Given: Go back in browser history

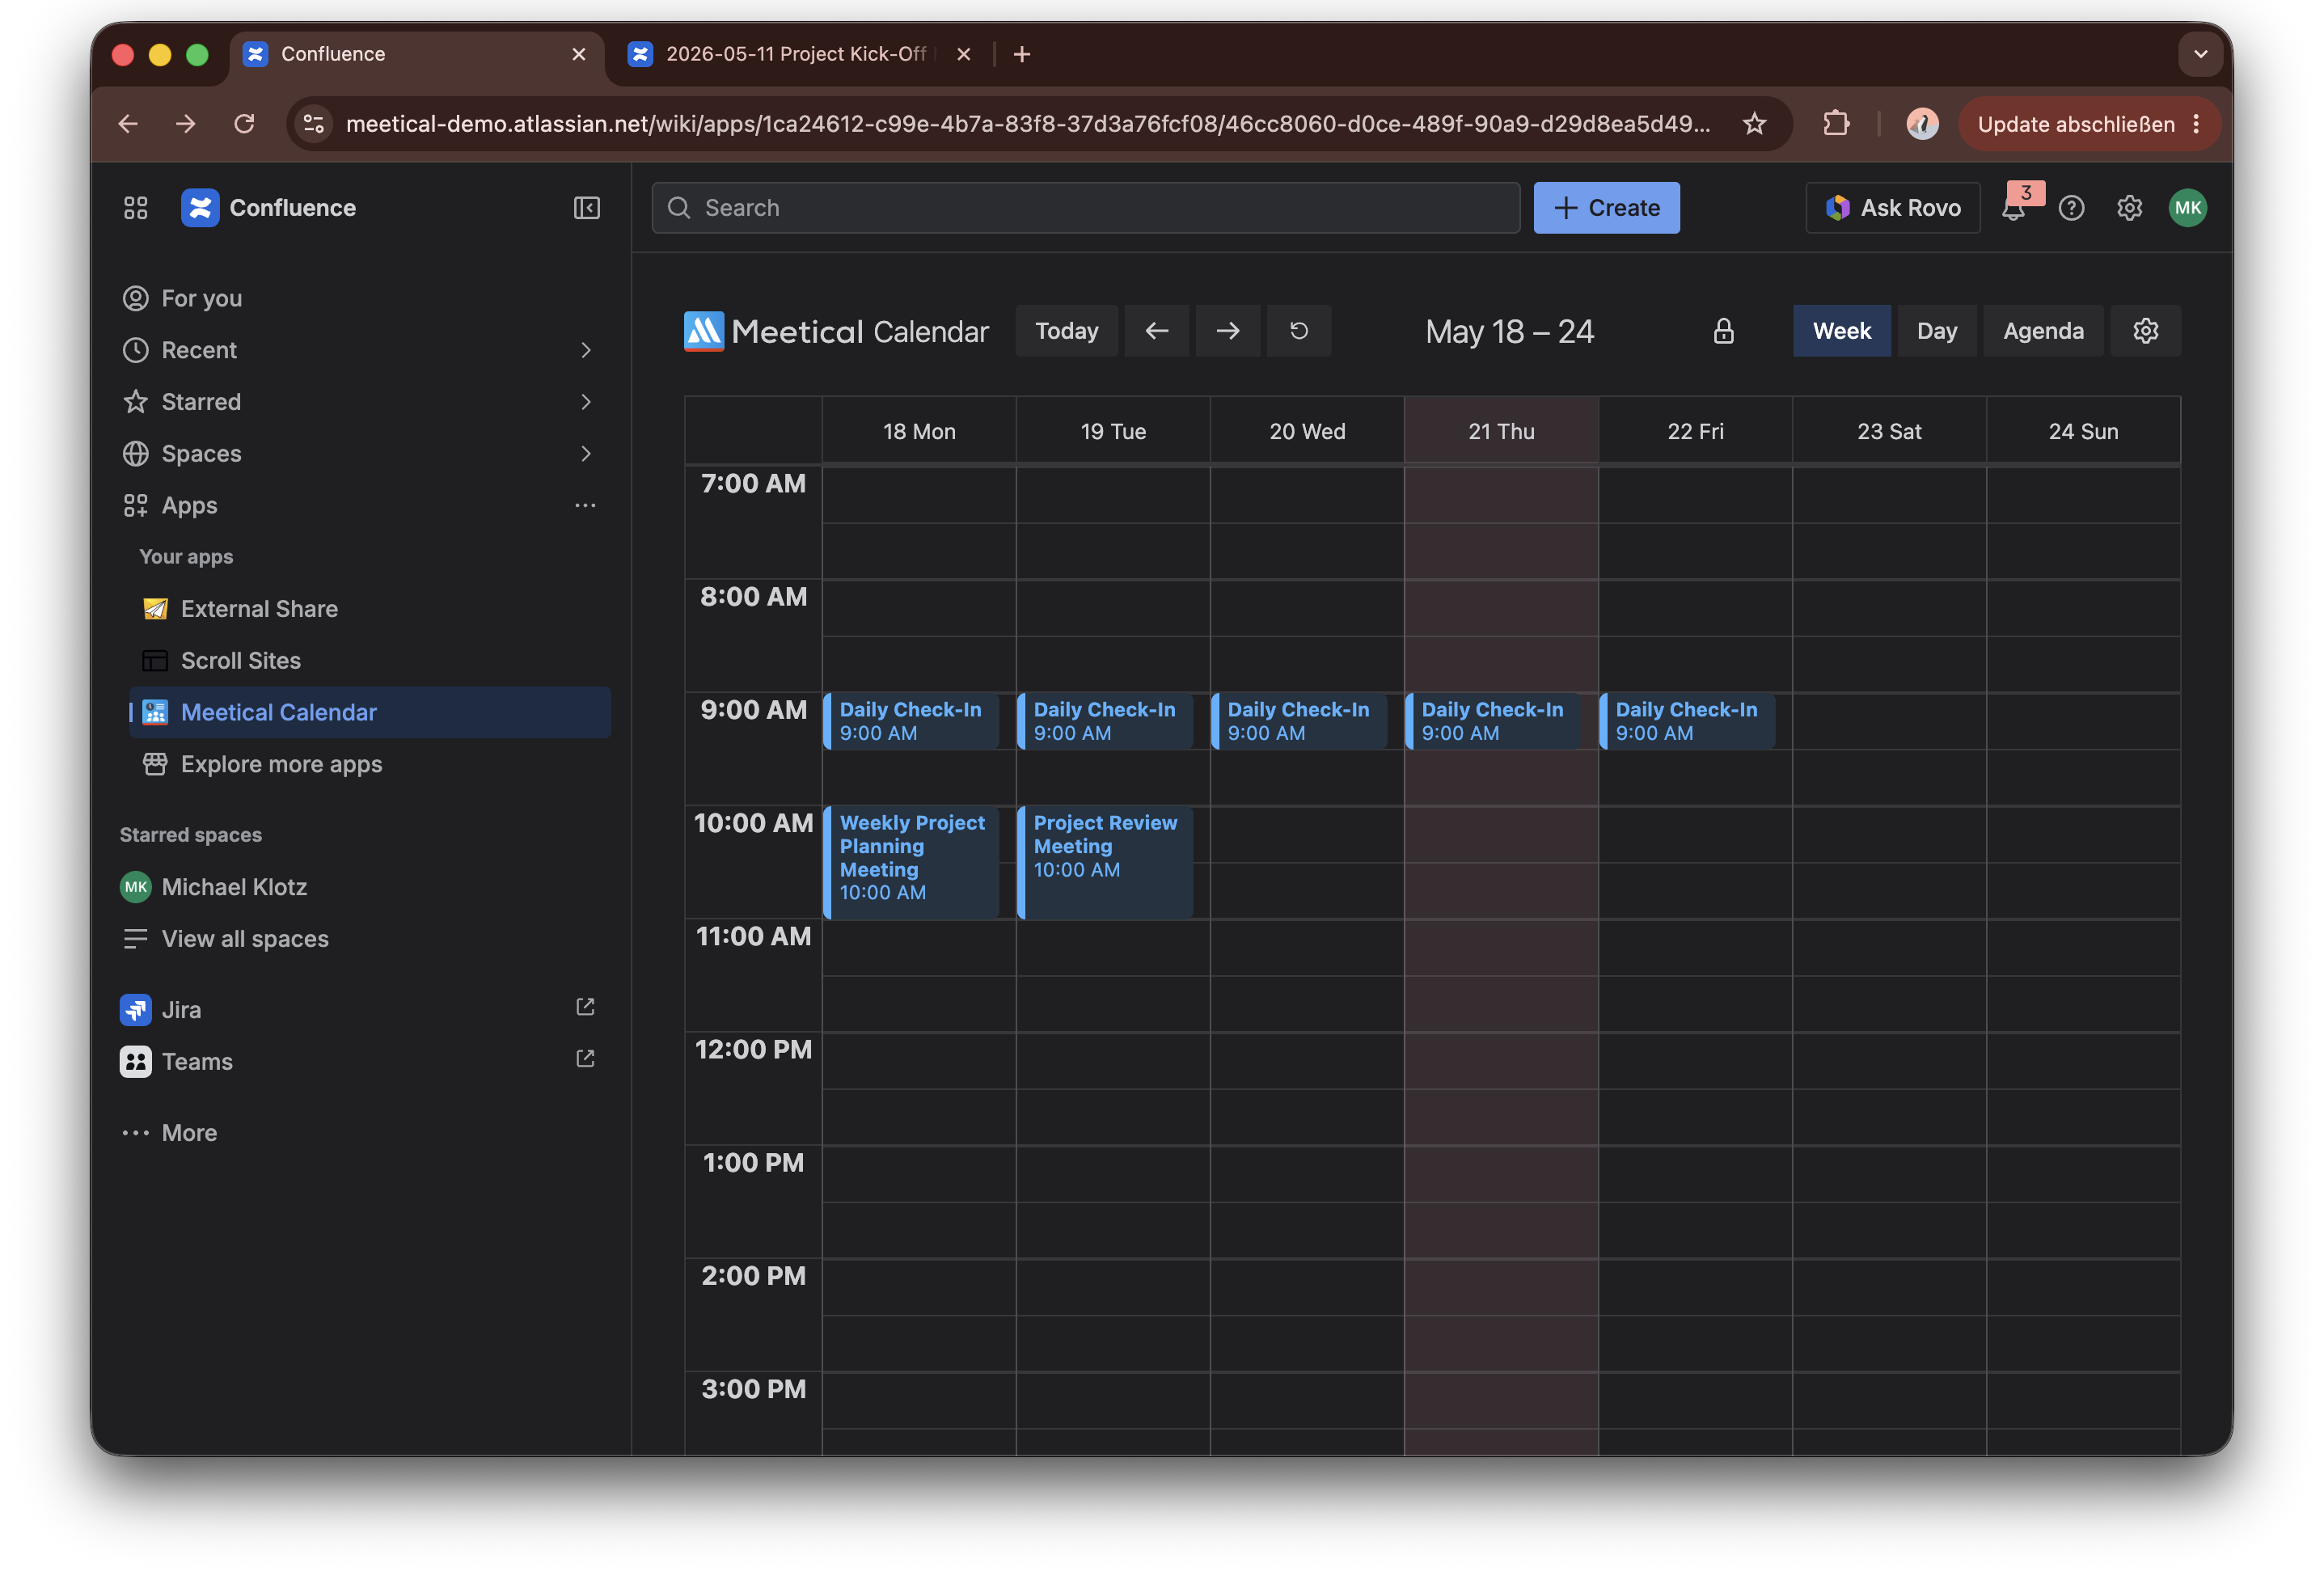Looking at the screenshot, I should (128, 124).
